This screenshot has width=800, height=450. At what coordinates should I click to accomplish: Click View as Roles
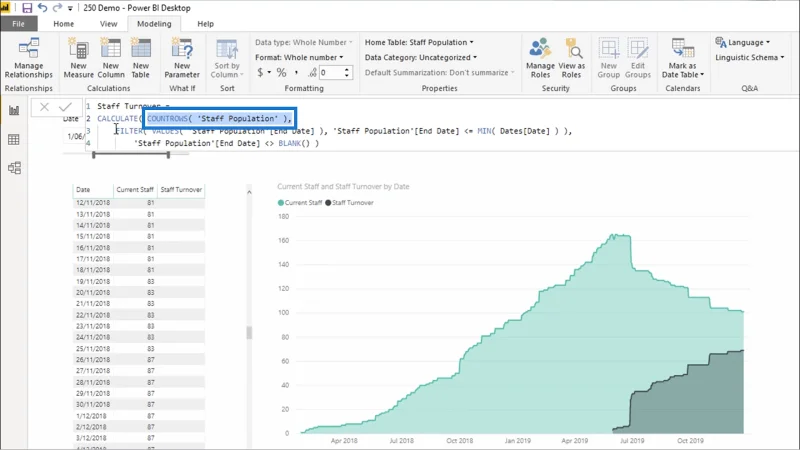(x=571, y=58)
